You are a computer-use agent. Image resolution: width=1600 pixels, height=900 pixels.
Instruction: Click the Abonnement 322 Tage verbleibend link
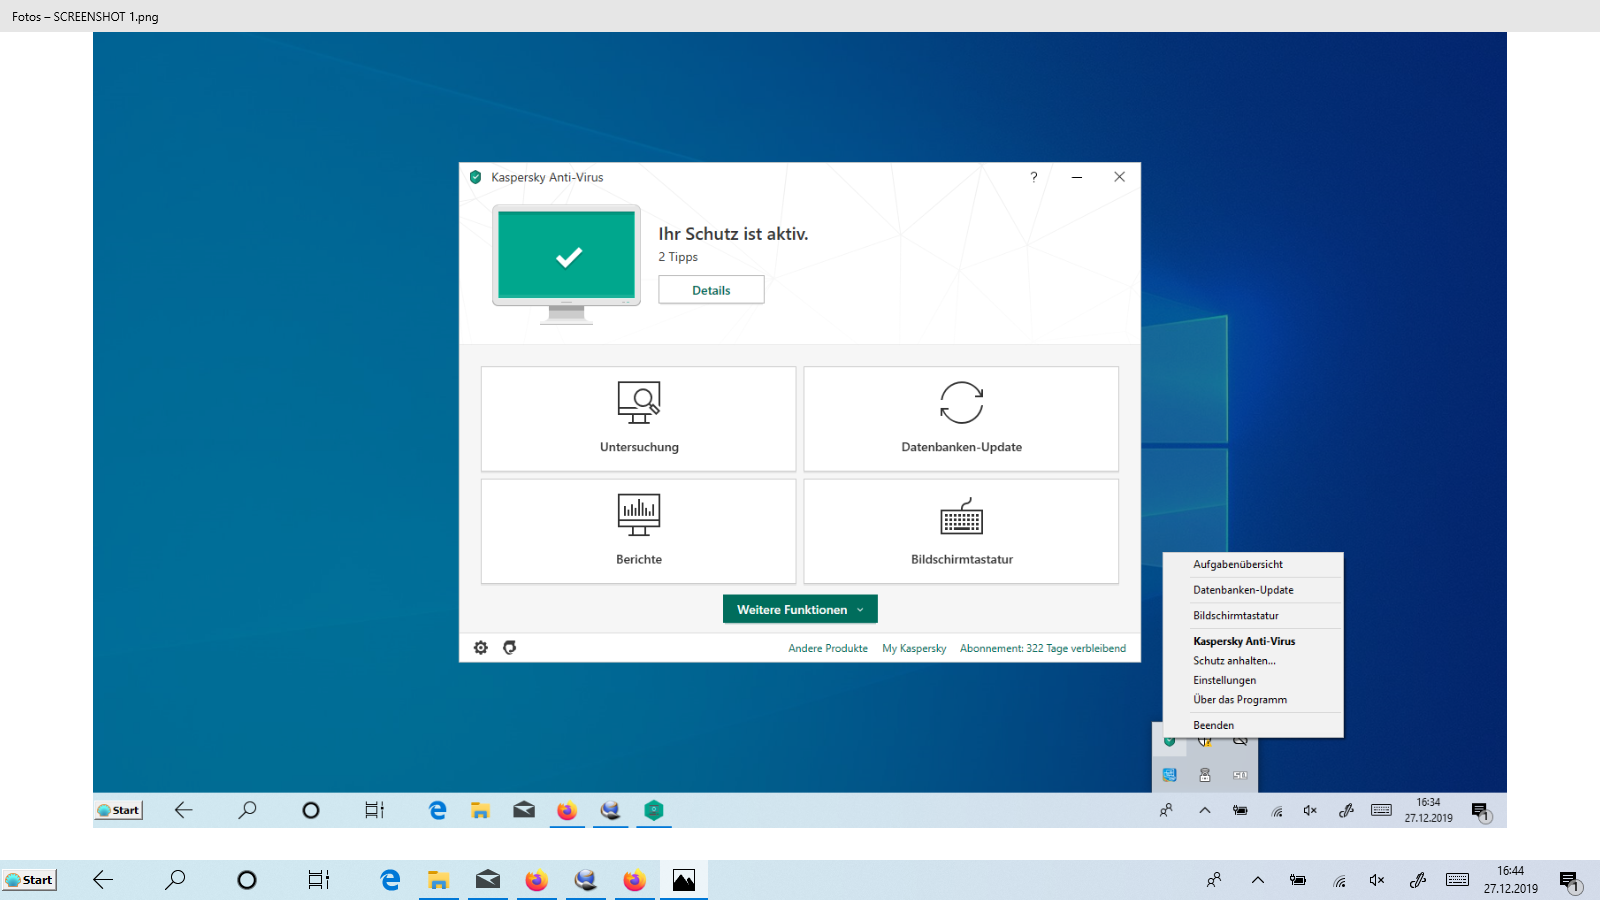(1043, 648)
